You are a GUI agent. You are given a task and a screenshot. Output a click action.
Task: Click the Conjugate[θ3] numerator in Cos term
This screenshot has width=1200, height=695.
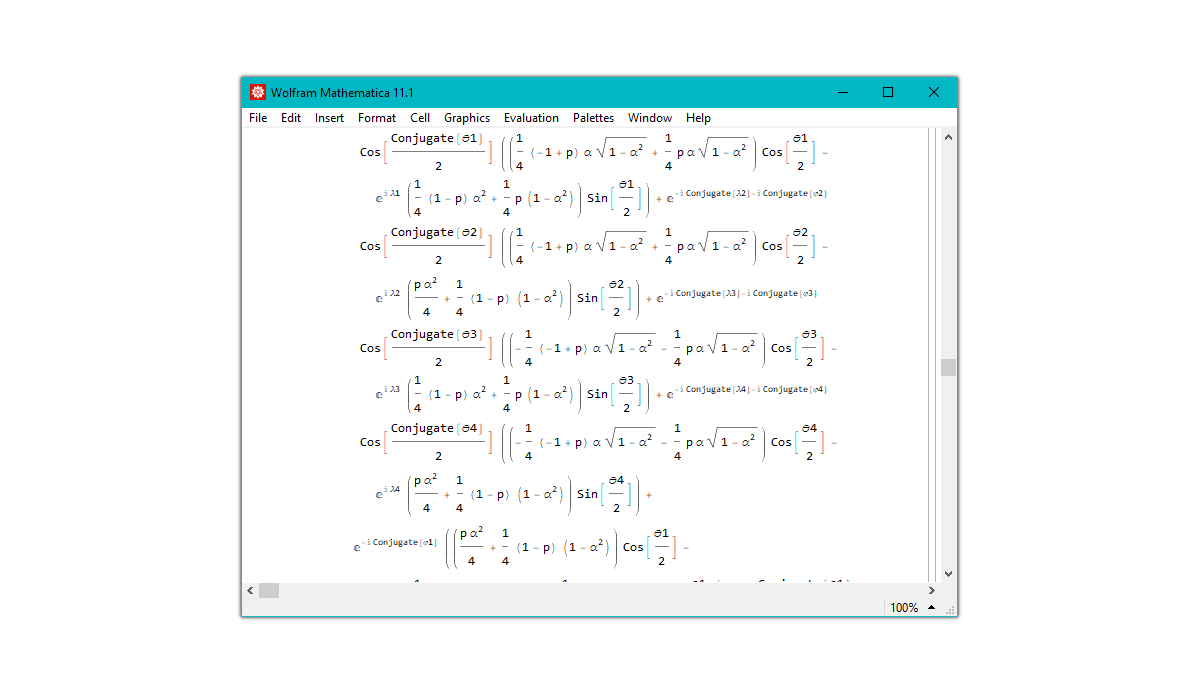[437, 334]
